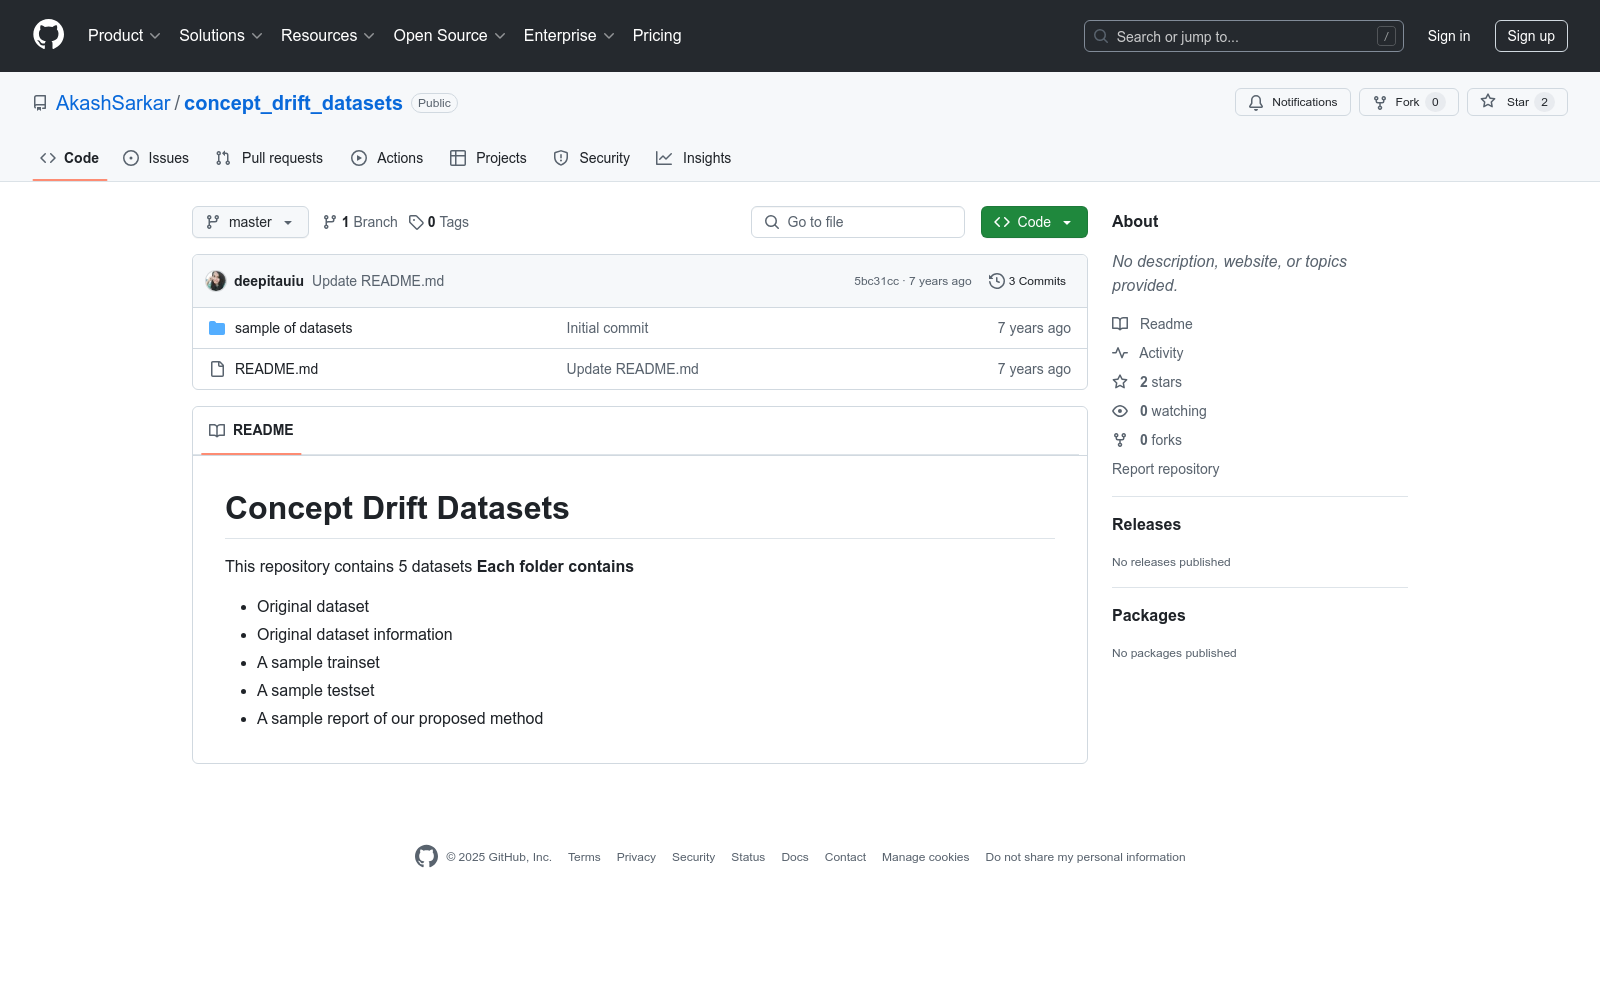Switch to the Projects tab
1600x1000 pixels.
point(488,158)
